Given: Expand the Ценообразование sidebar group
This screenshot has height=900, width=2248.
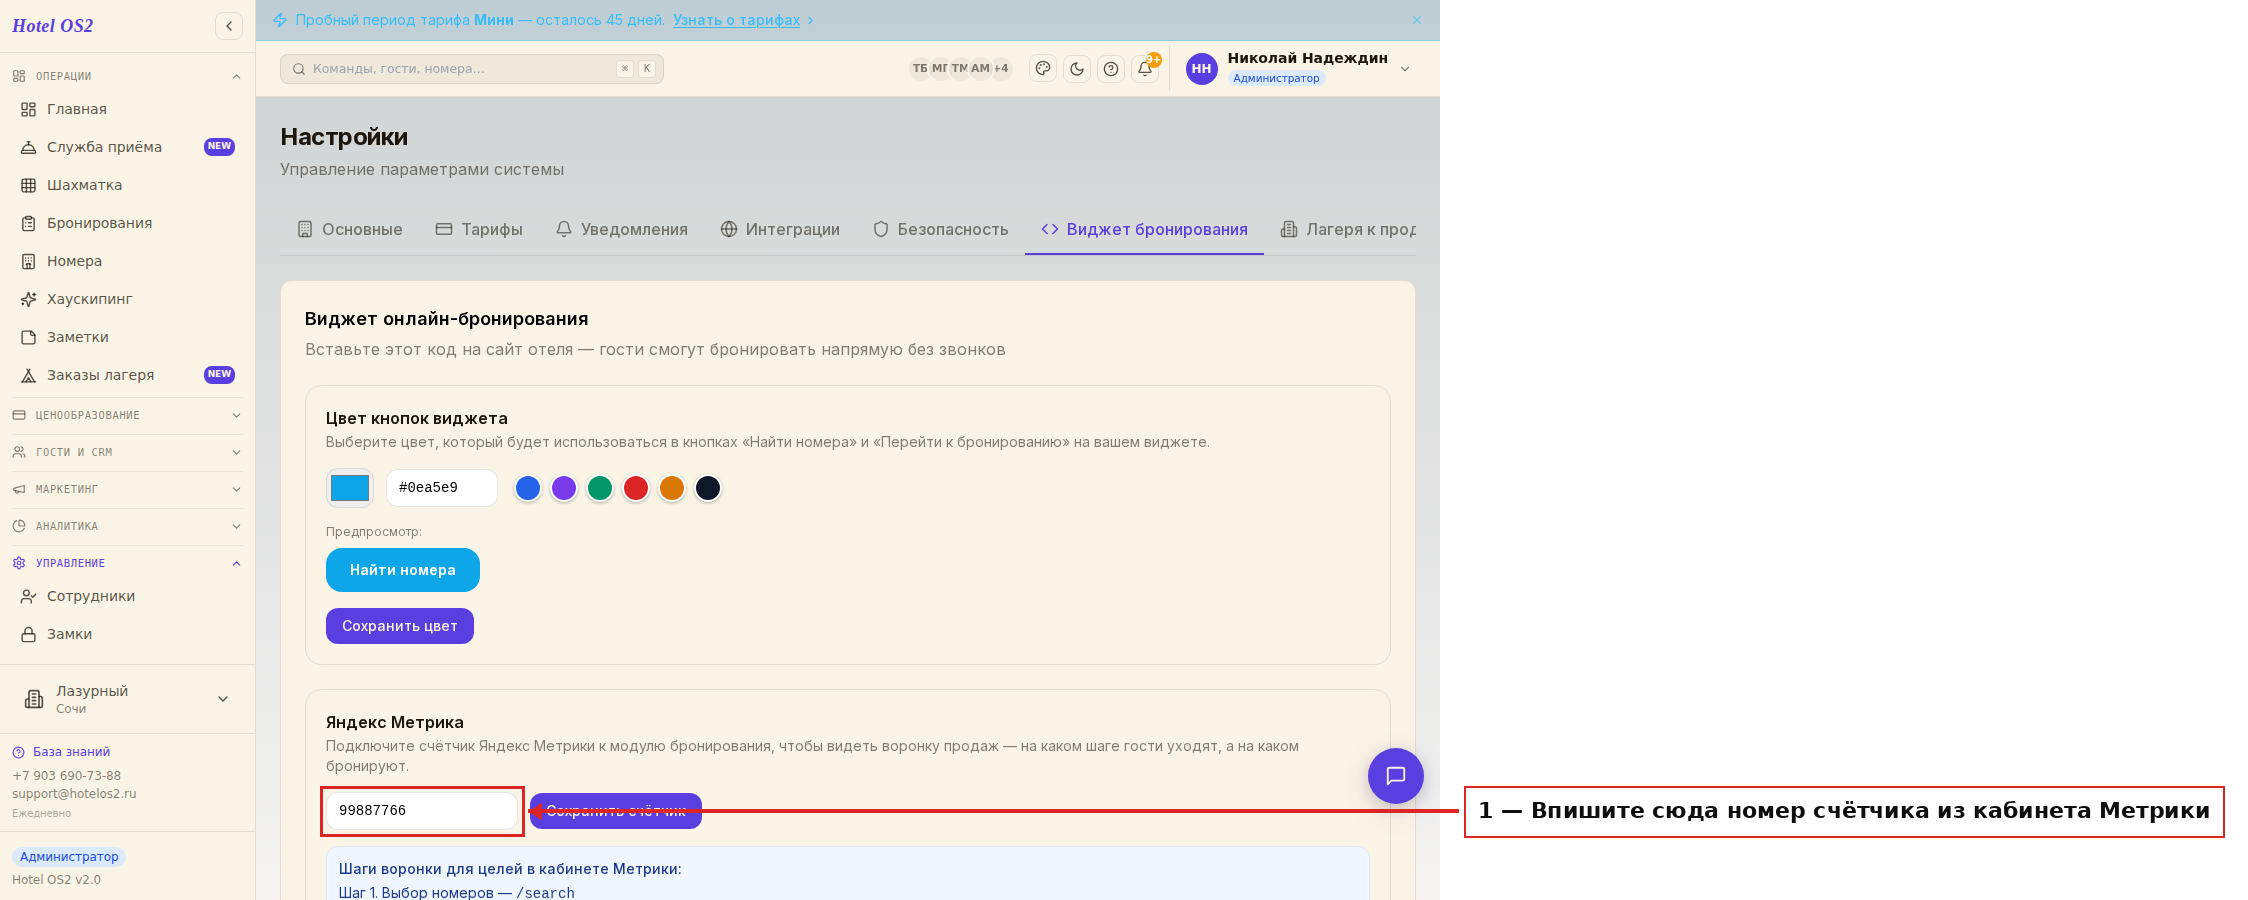Looking at the screenshot, I should pyautogui.click(x=127, y=415).
